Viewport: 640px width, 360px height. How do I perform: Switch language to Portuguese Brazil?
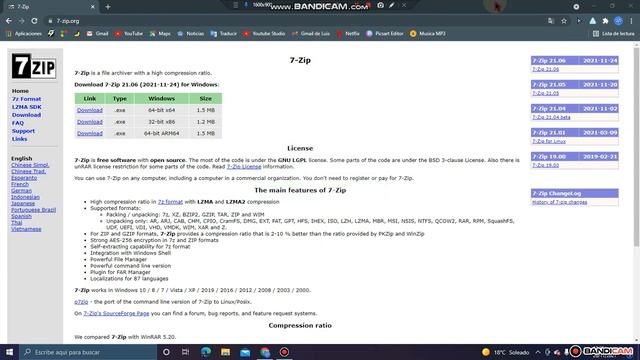tap(33, 210)
